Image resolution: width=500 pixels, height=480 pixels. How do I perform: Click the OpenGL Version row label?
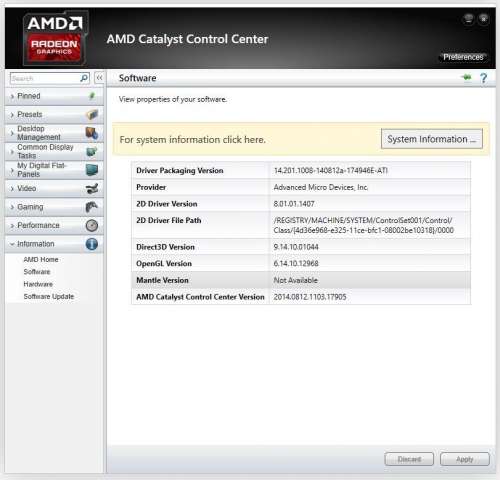pos(164,264)
